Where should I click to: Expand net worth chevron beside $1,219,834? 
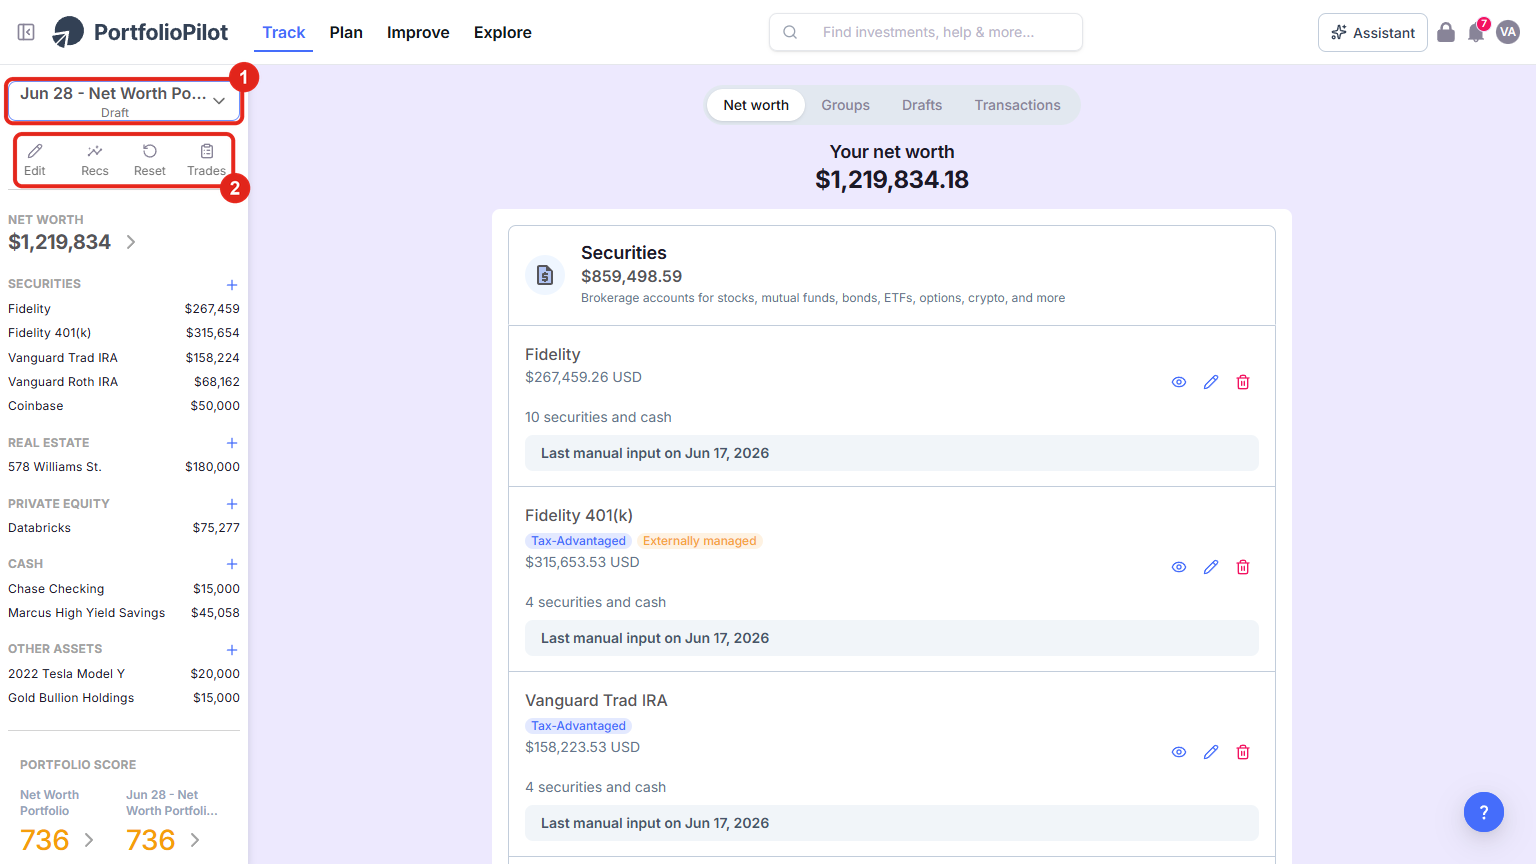pos(131,242)
